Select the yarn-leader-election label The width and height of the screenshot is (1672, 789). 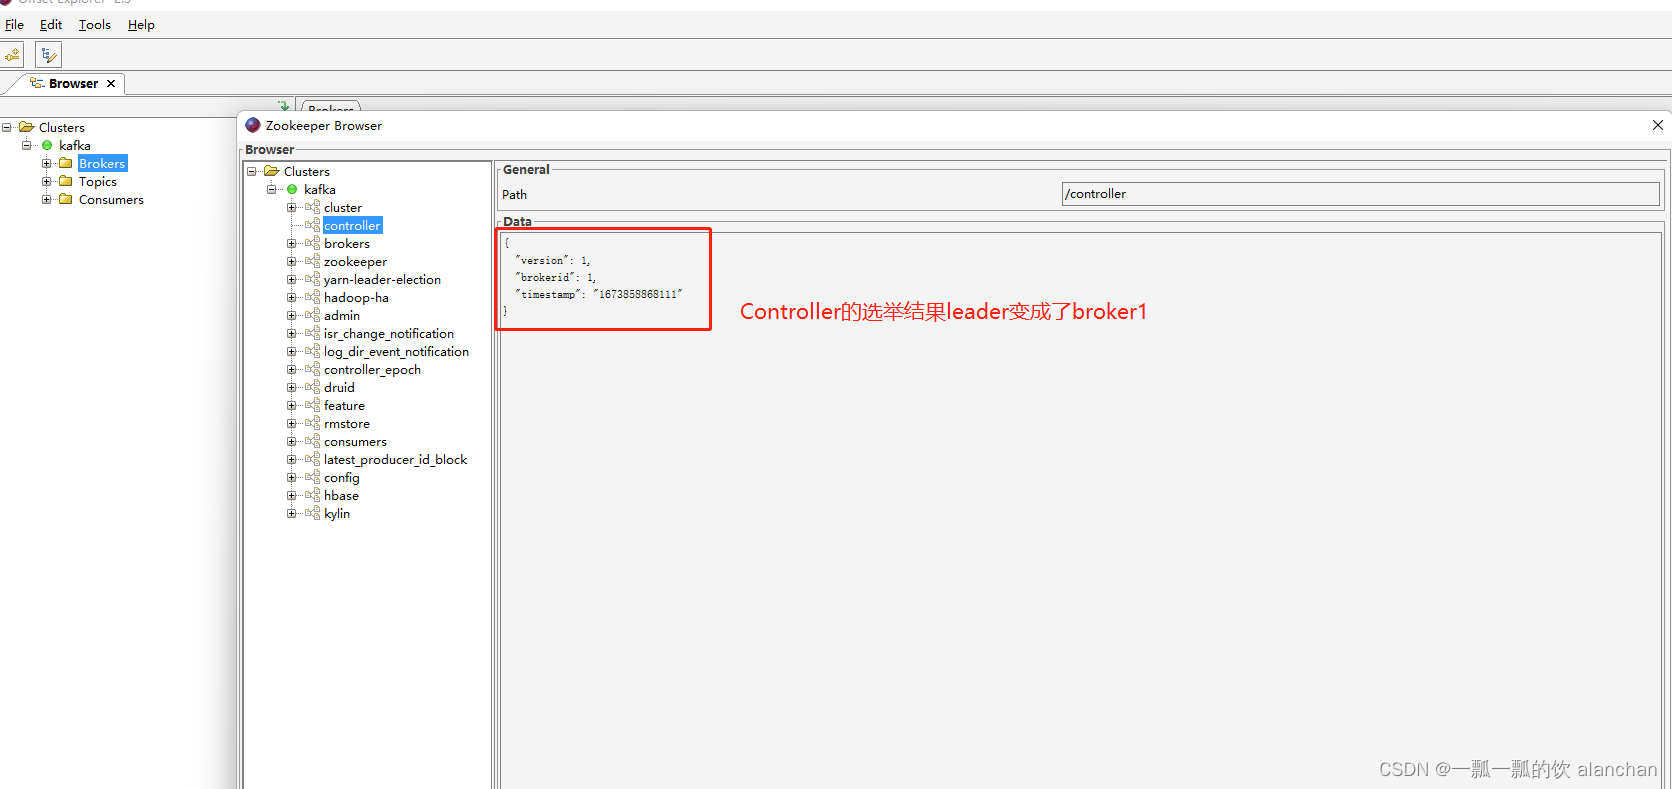click(x=382, y=279)
